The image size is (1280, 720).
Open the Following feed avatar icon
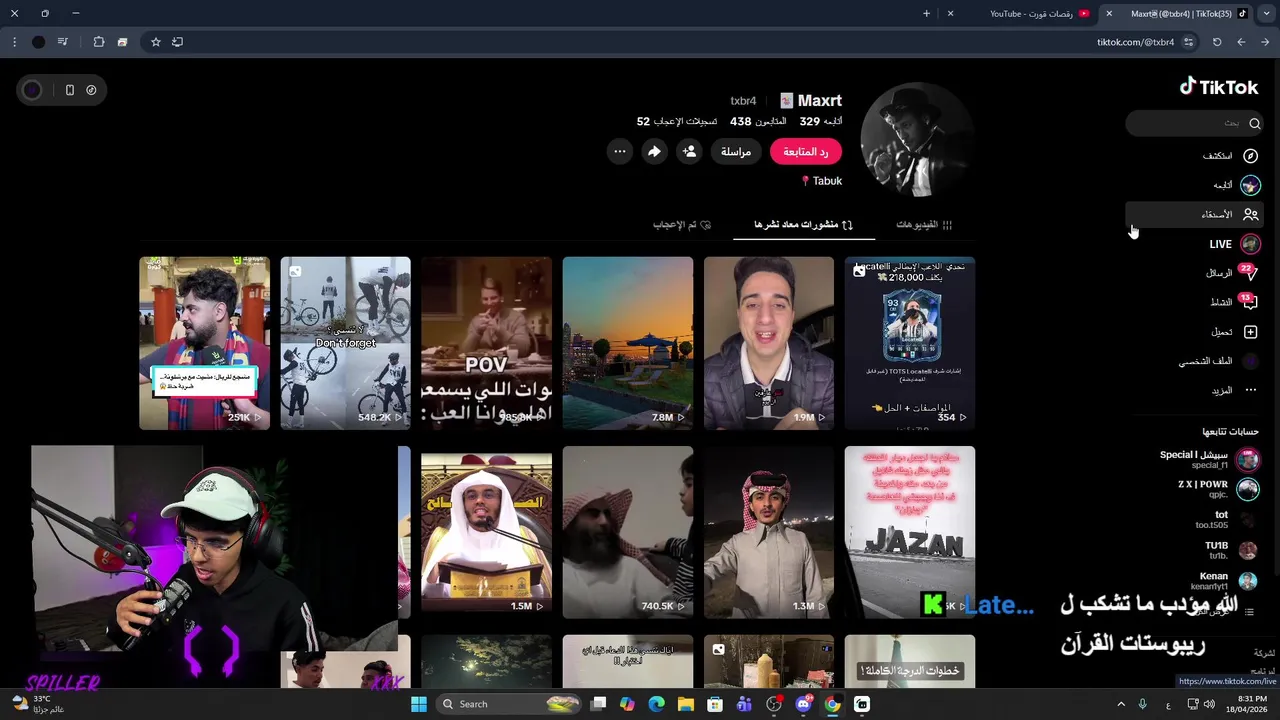point(1250,185)
